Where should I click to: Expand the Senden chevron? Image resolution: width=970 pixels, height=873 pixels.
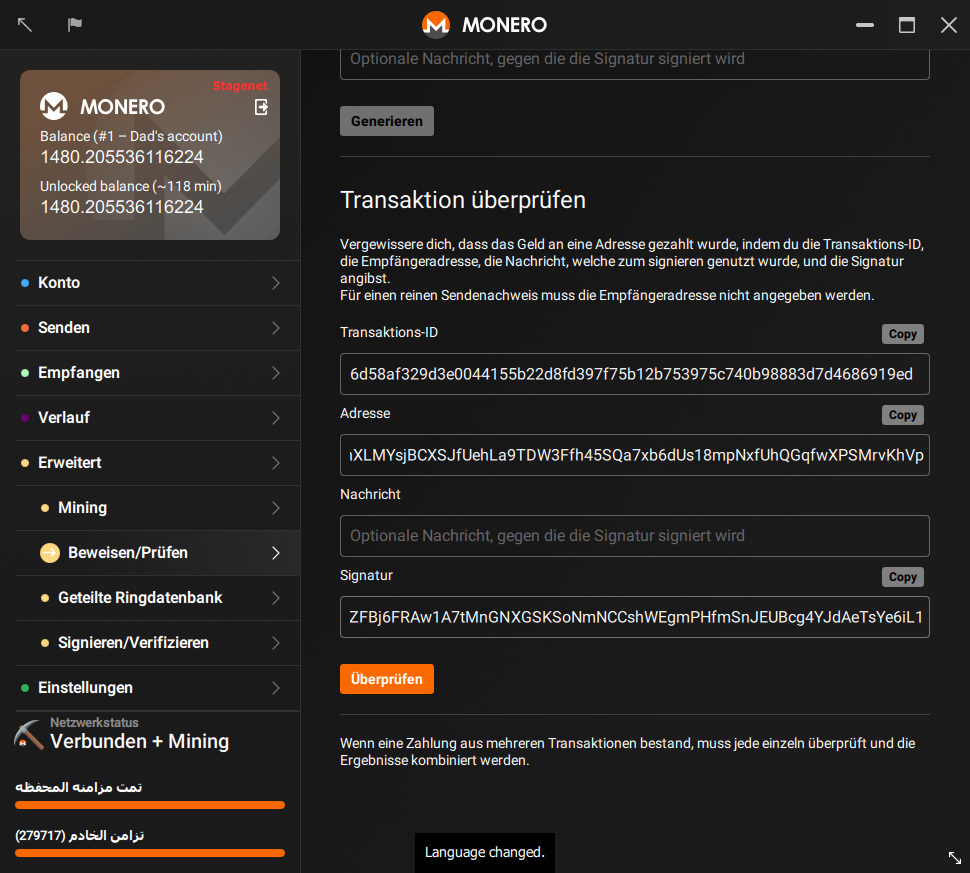coord(276,328)
